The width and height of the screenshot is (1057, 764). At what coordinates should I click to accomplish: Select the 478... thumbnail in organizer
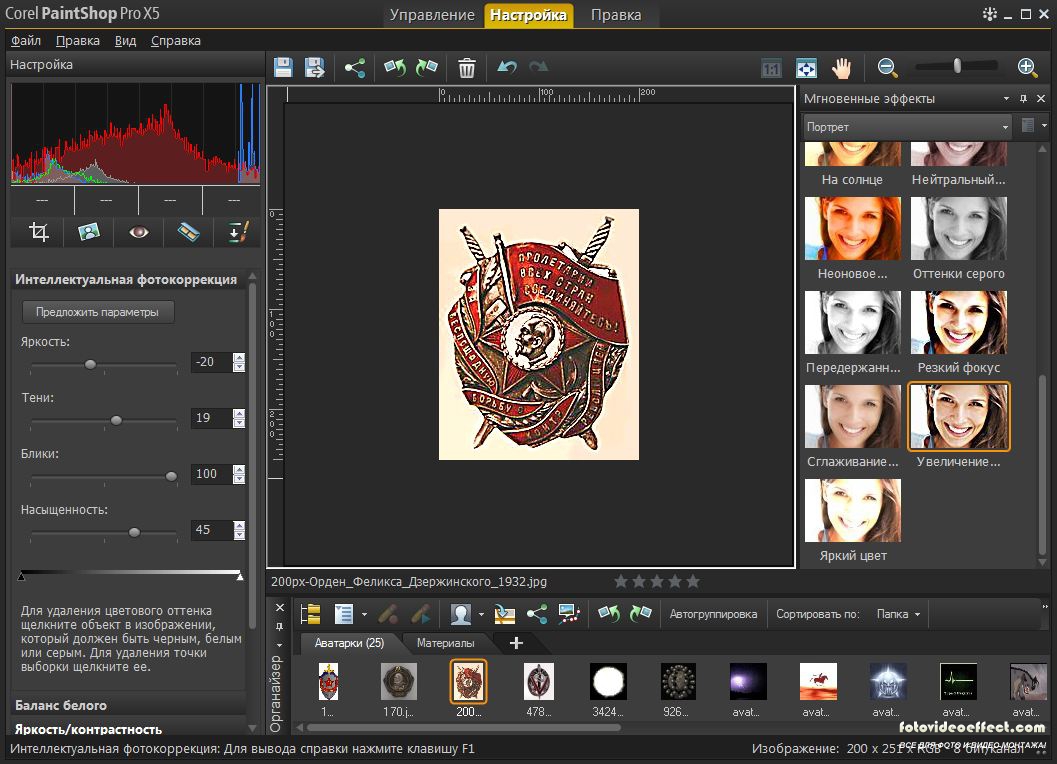539,681
